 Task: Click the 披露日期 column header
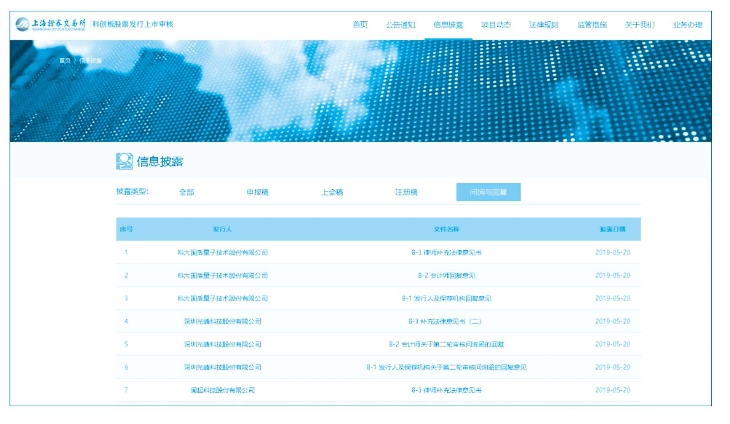[612, 229]
